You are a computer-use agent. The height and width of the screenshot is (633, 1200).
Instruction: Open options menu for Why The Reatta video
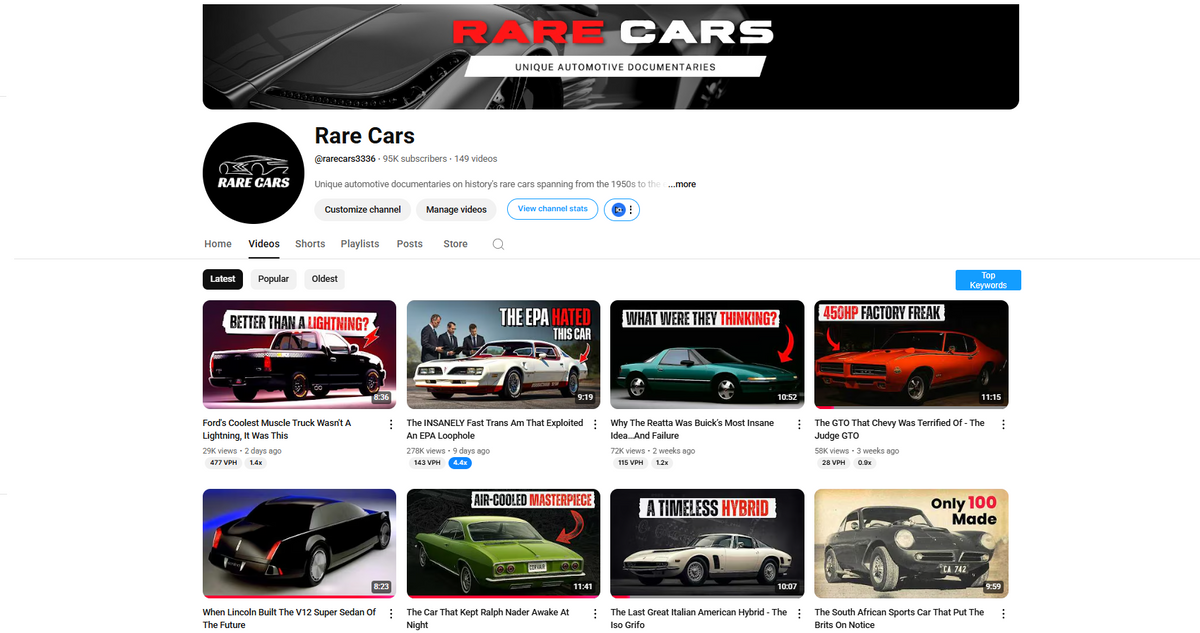click(x=799, y=424)
